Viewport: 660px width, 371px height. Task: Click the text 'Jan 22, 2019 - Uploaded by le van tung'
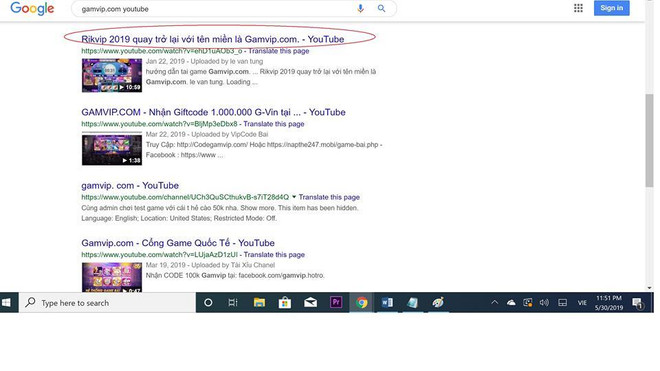point(204,61)
